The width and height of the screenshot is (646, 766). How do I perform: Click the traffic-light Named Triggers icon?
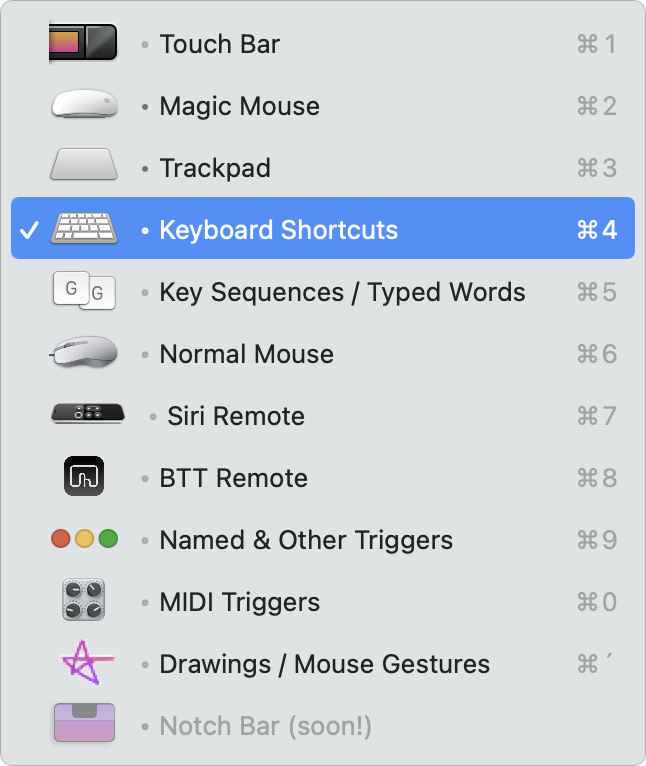(84, 539)
